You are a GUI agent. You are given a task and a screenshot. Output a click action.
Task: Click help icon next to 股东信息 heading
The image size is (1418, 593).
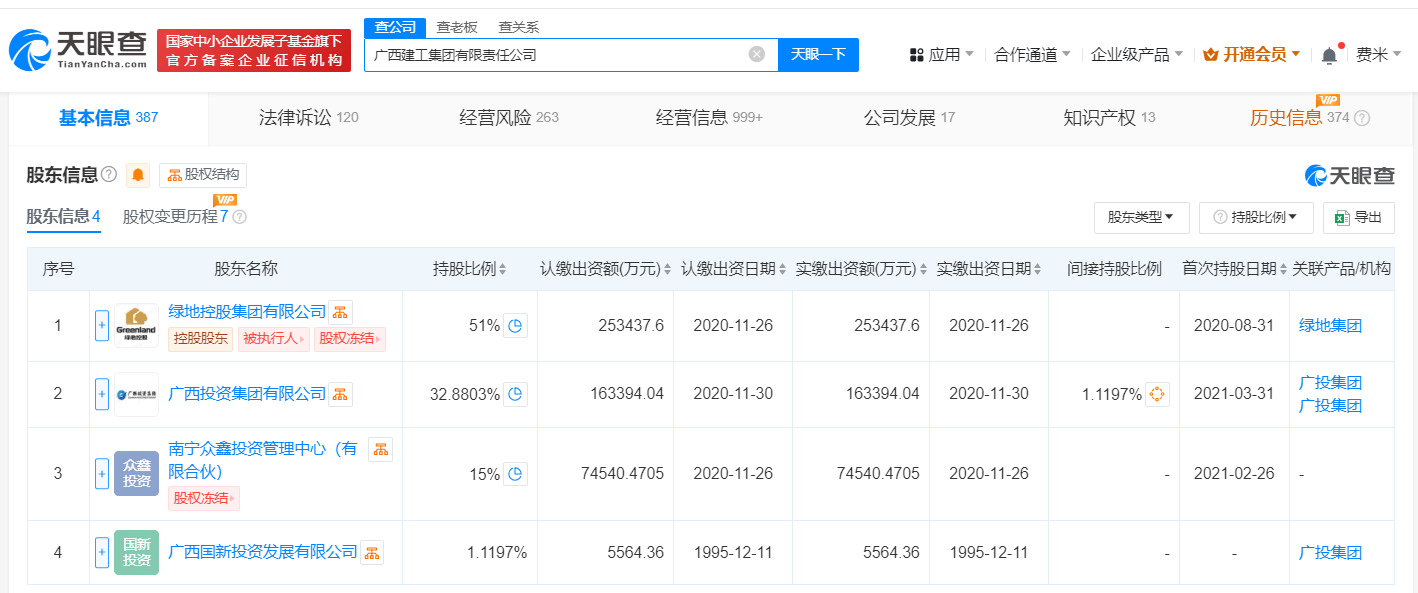[x=109, y=175]
